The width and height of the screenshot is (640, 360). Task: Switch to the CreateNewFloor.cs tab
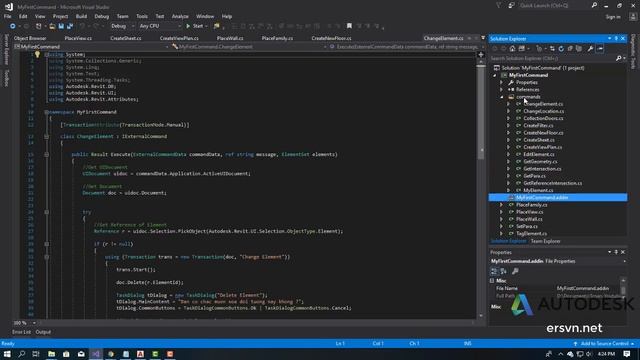(x=331, y=38)
